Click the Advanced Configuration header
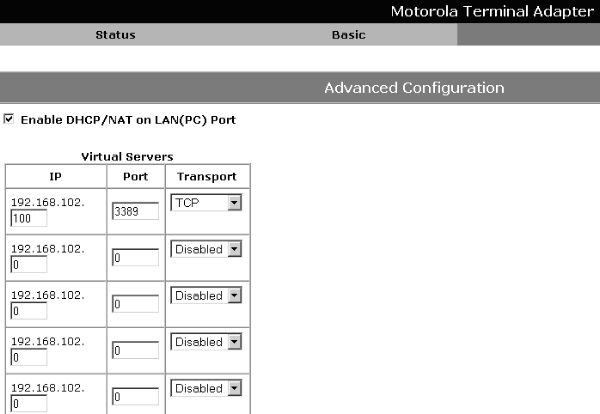The height and width of the screenshot is (414, 600). click(x=414, y=88)
